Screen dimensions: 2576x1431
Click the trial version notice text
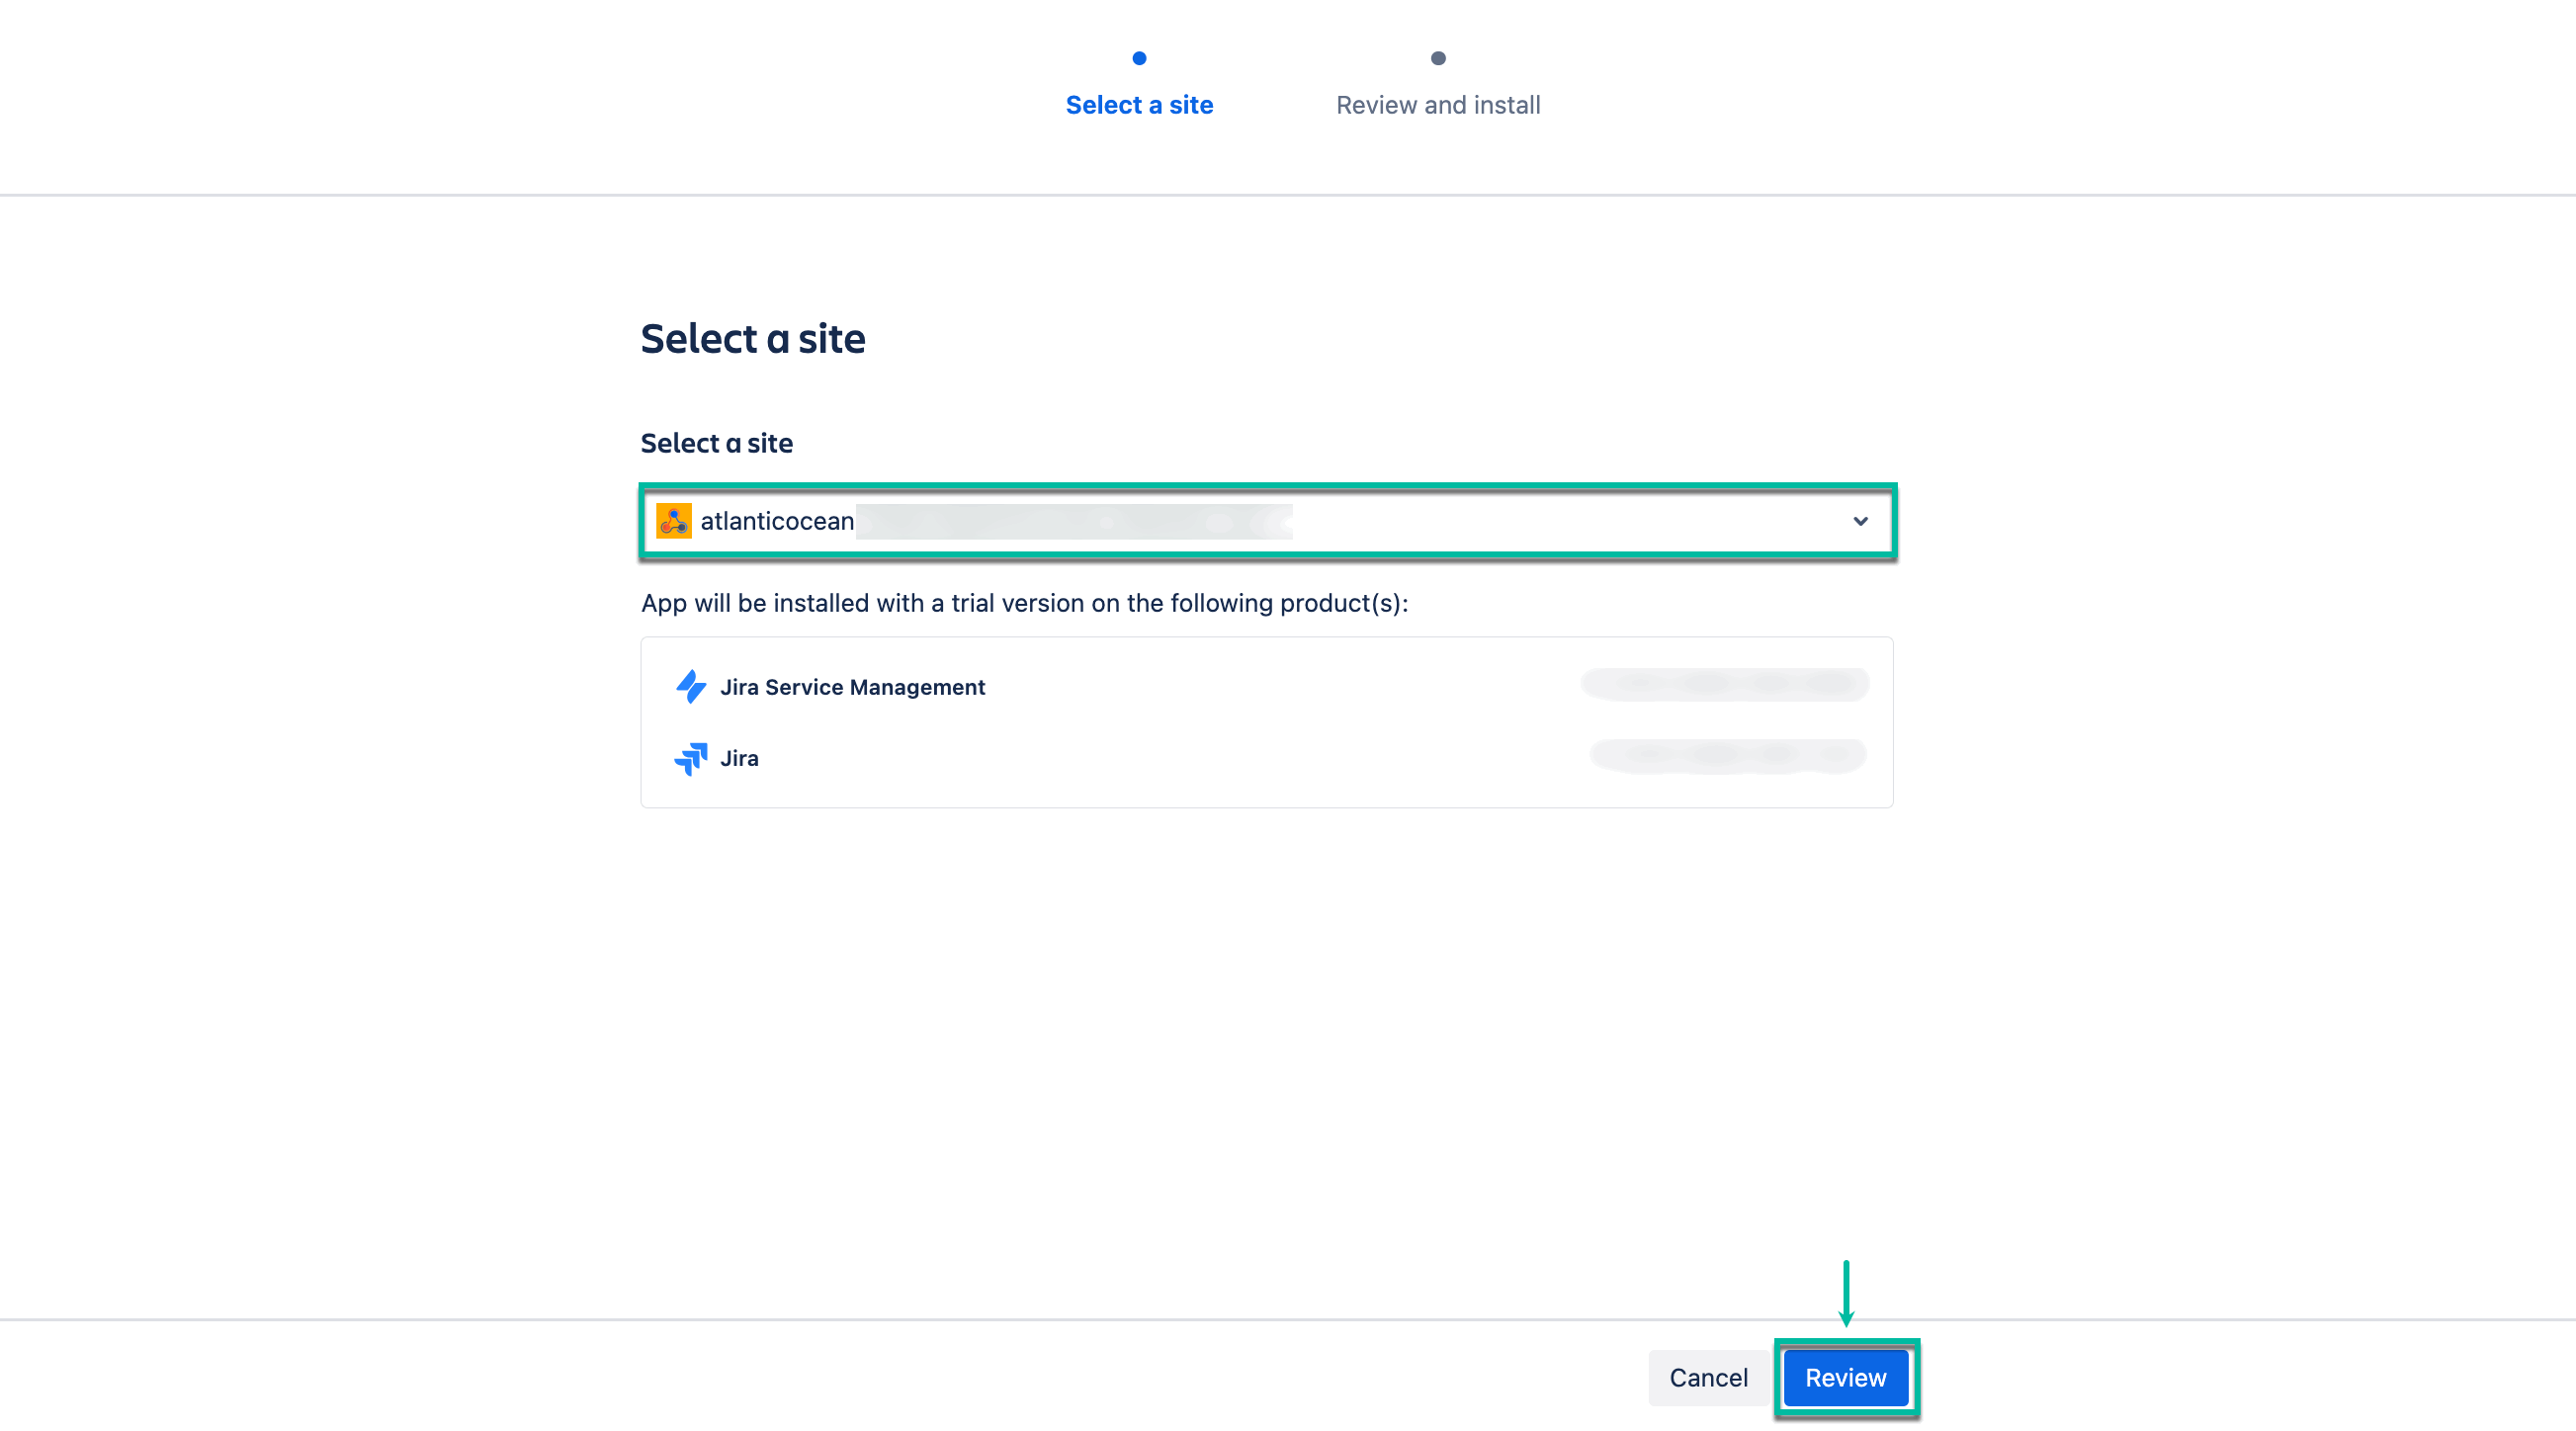pos(1024,603)
